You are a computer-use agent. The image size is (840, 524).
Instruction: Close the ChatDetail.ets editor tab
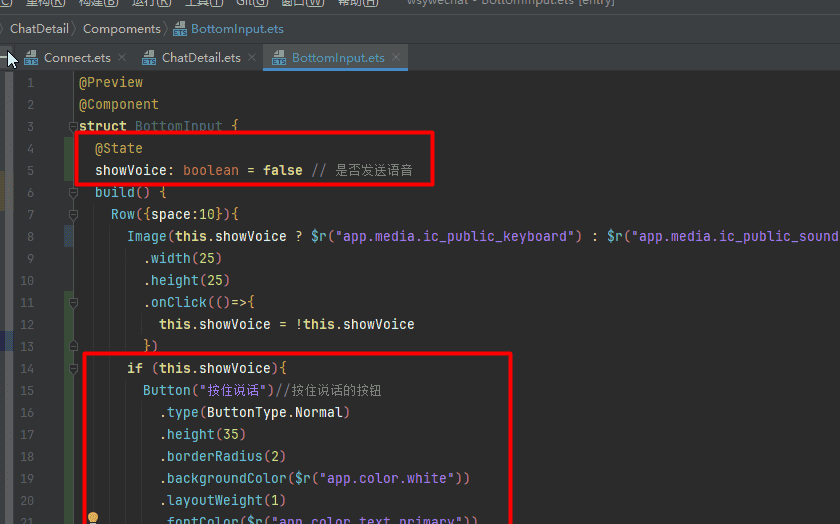tap(251, 58)
